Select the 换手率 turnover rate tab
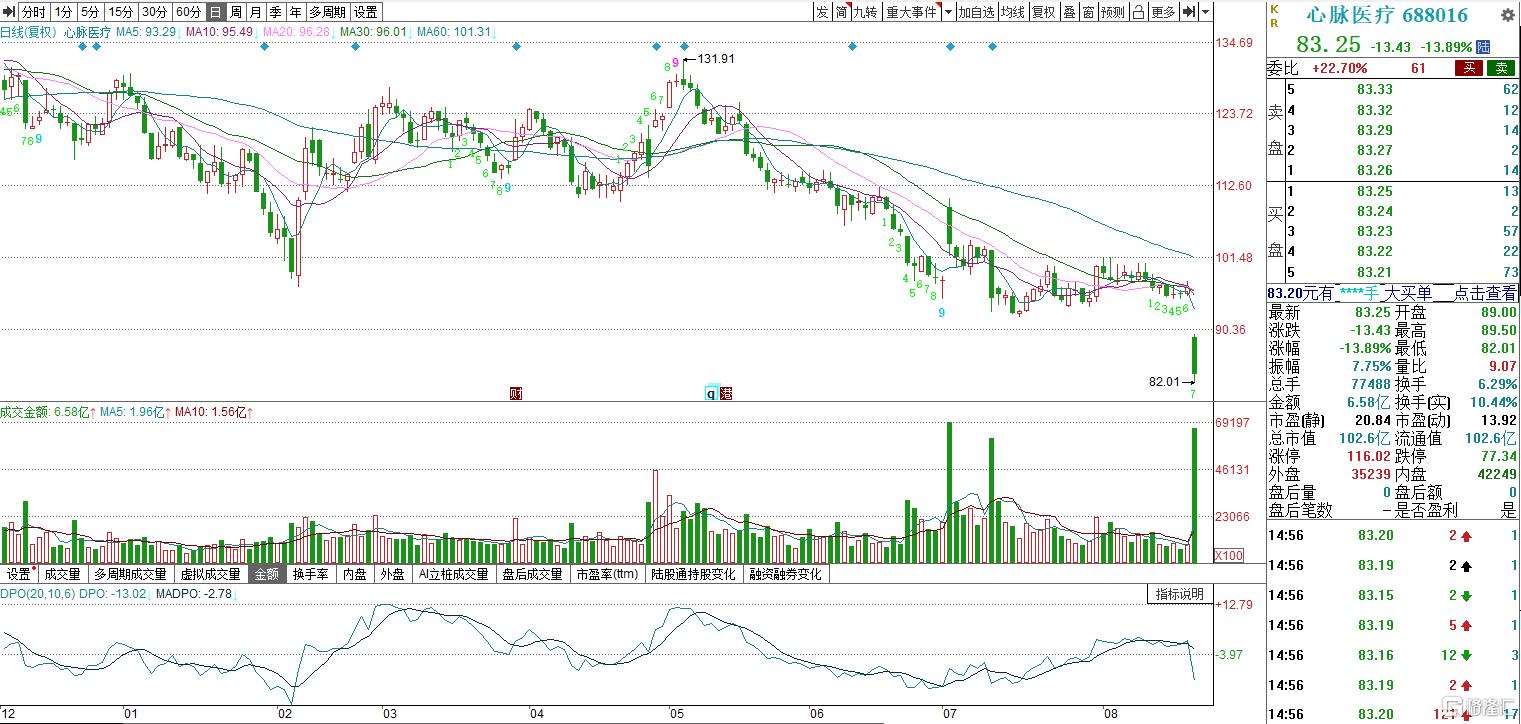This screenshot has height=724, width=1521. point(310,574)
